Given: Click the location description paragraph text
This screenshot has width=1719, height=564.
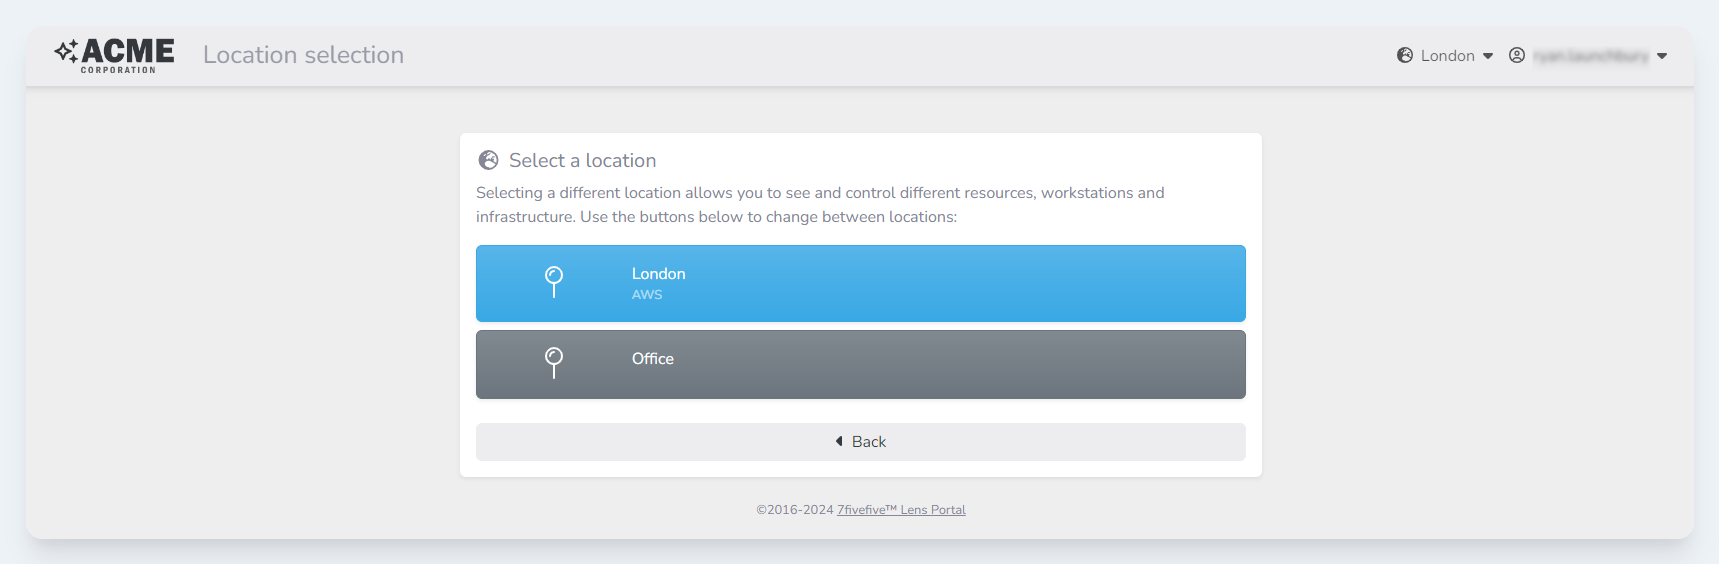Looking at the screenshot, I should 820,205.
